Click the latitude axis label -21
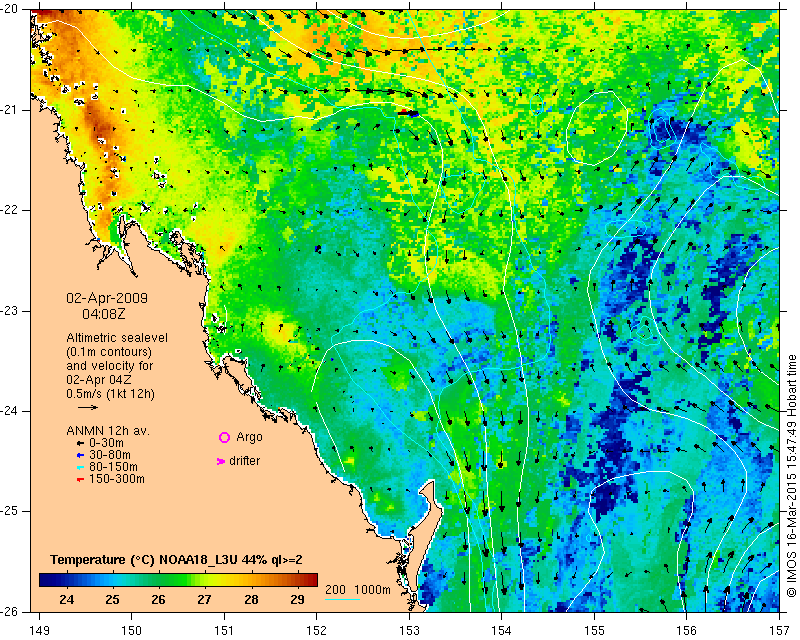This screenshot has width=800, height=640. (x=8, y=110)
